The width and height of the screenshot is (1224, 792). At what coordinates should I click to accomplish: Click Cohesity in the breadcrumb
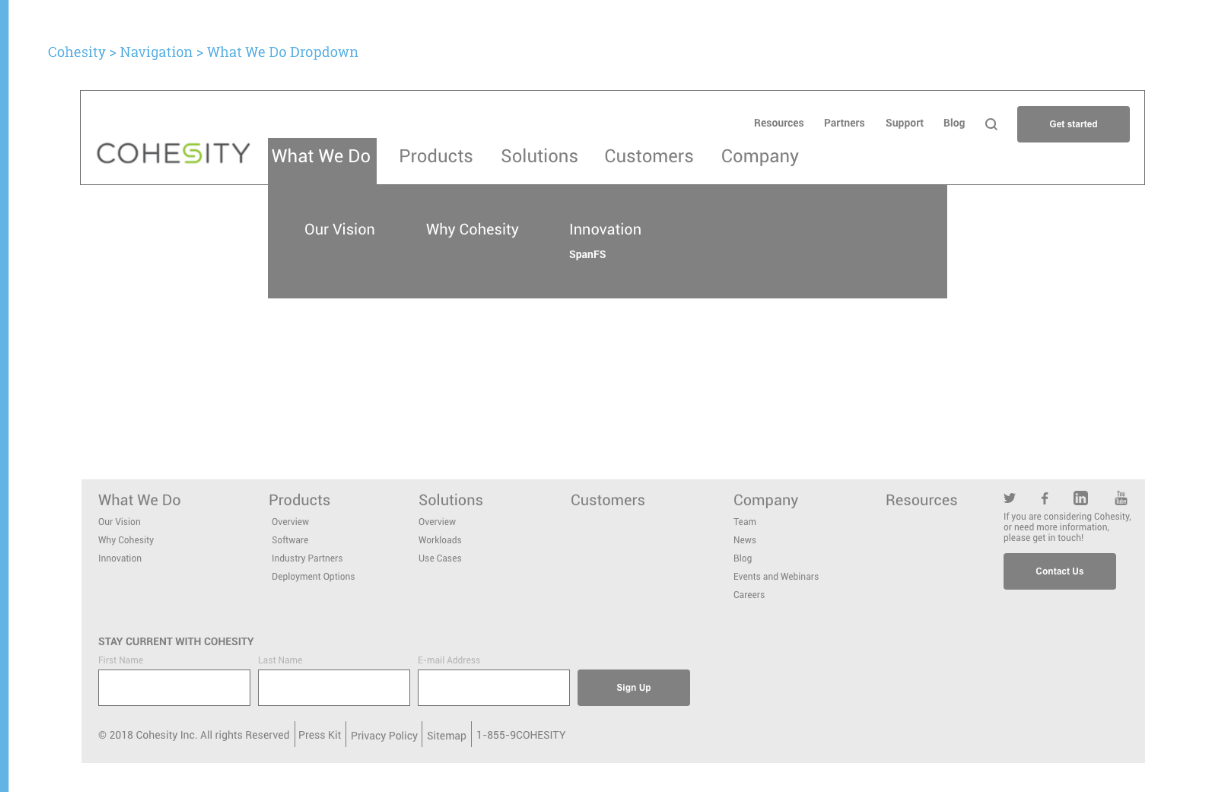coord(77,52)
